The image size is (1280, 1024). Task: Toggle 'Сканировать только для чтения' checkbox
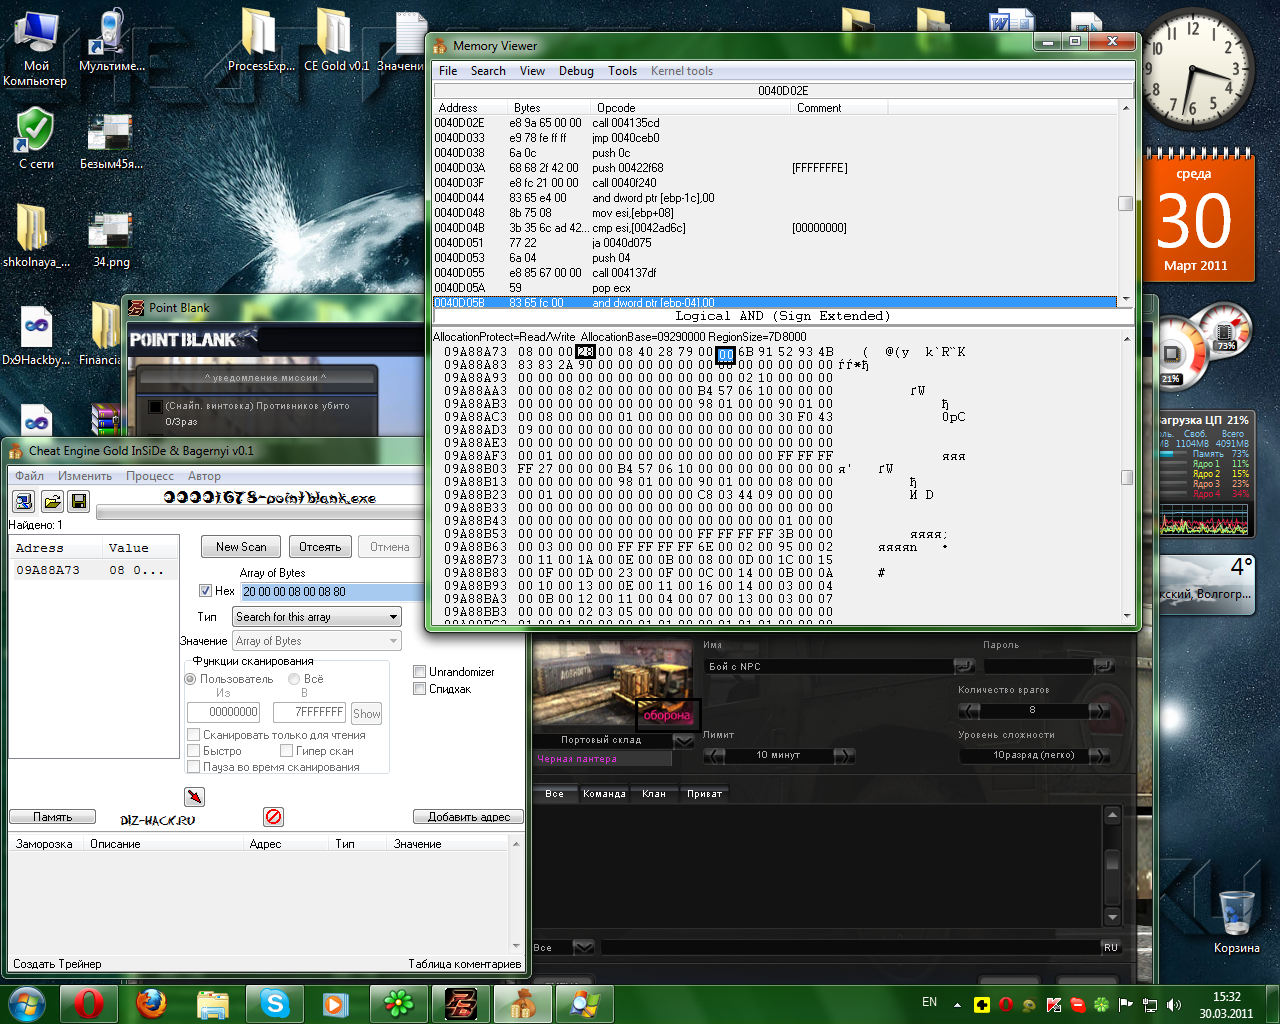(193, 734)
